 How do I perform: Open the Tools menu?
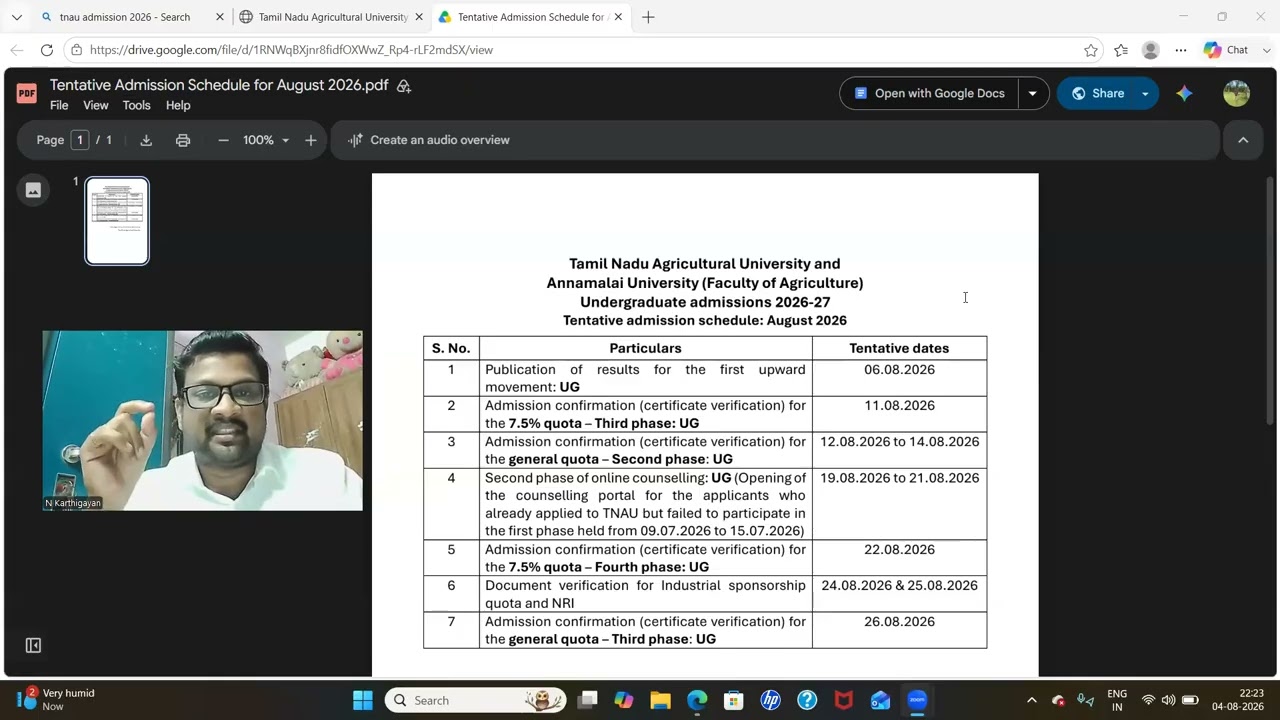tap(136, 105)
